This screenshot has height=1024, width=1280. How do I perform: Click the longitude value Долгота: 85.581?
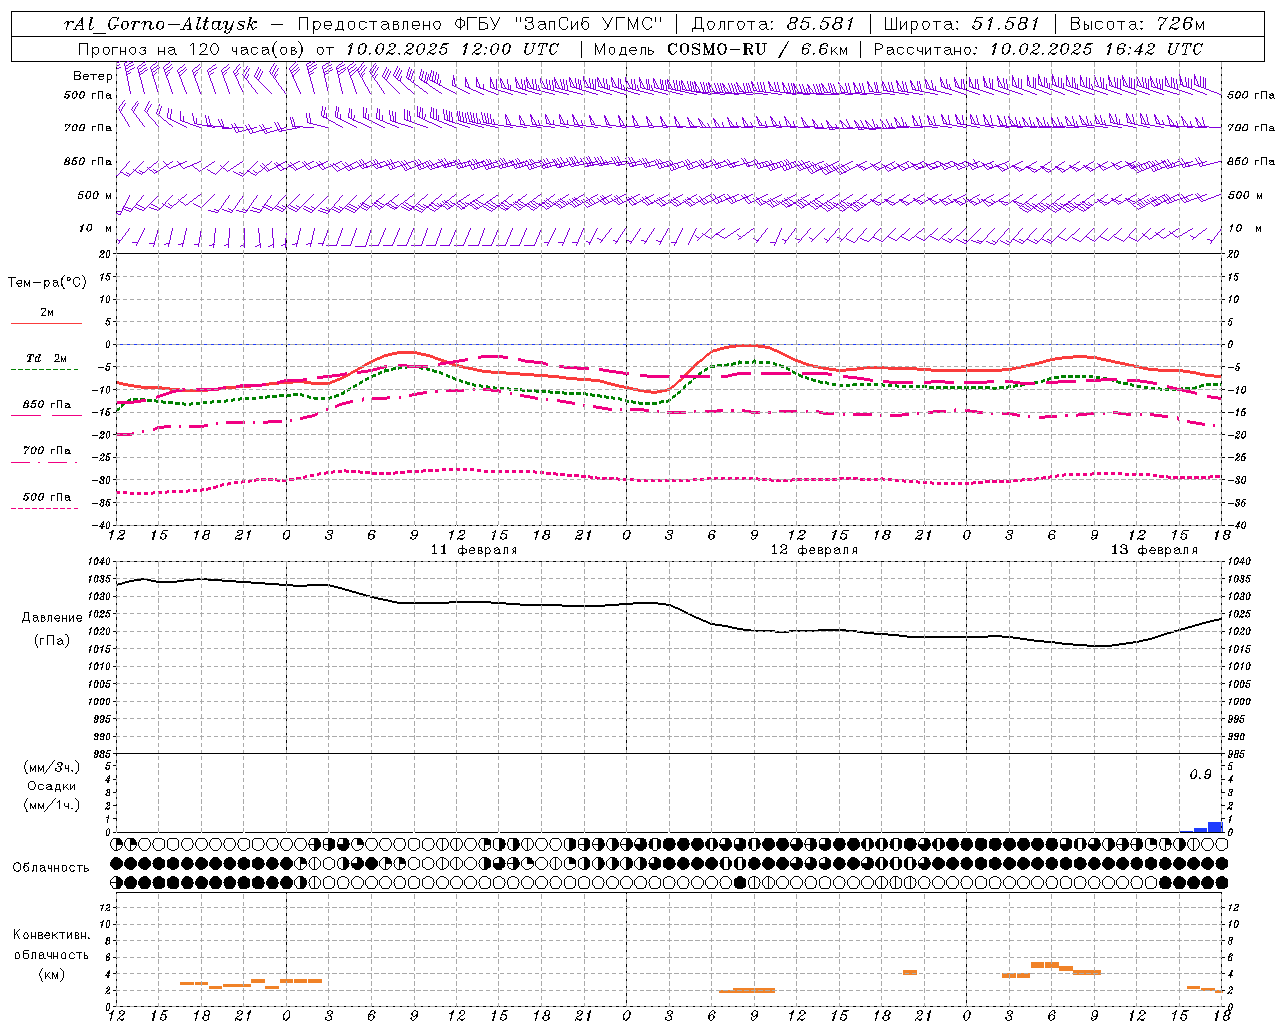click(x=773, y=24)
